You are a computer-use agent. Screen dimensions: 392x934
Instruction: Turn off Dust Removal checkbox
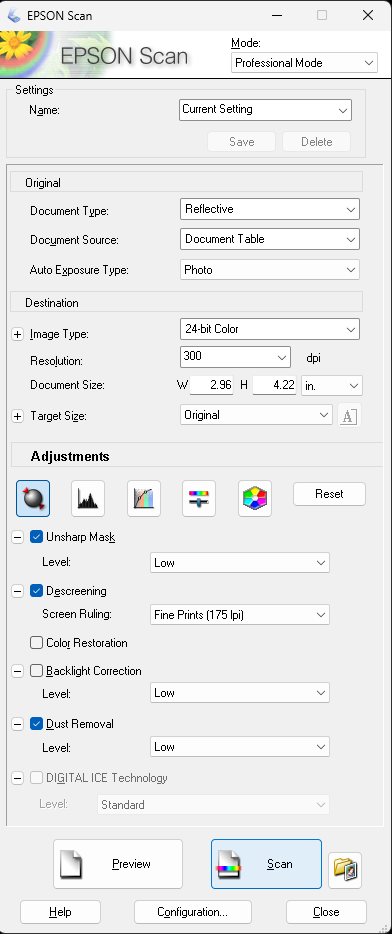tap(37, 724)
